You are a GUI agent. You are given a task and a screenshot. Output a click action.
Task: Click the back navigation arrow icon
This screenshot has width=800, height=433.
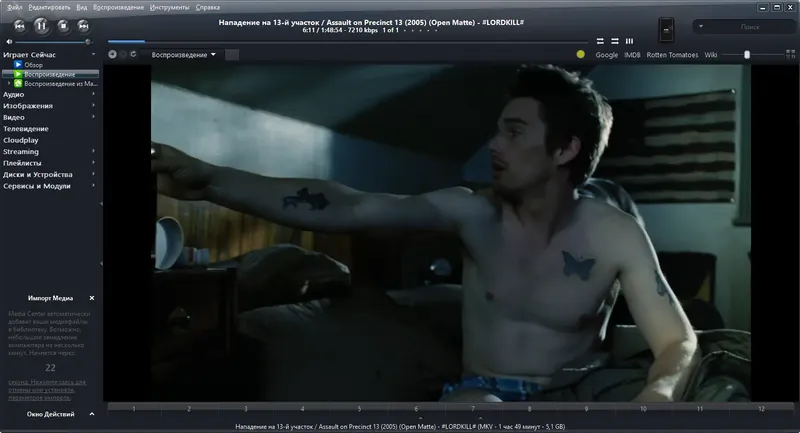pos(112,54)
